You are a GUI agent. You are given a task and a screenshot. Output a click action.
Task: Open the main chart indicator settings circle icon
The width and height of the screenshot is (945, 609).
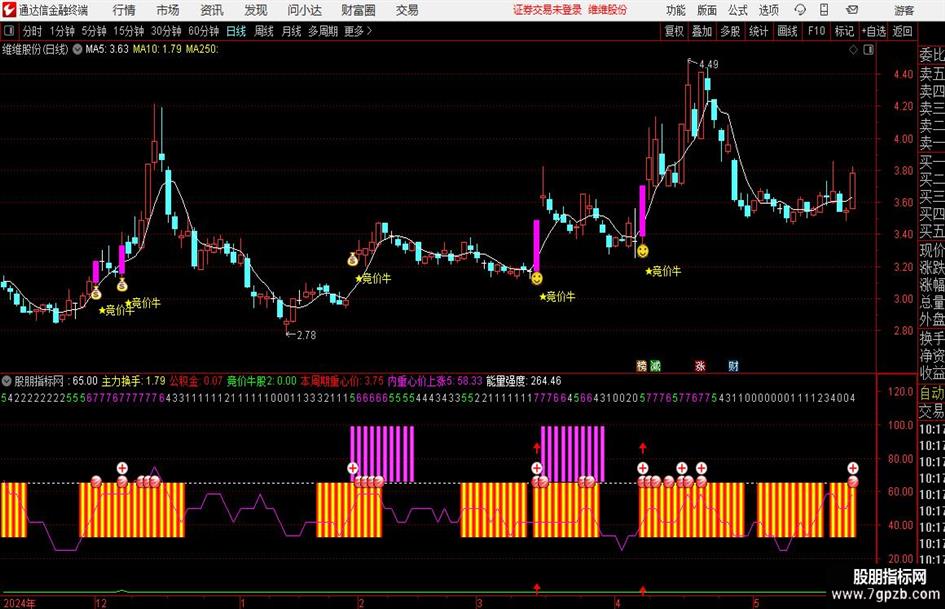(x=78, y=49)
